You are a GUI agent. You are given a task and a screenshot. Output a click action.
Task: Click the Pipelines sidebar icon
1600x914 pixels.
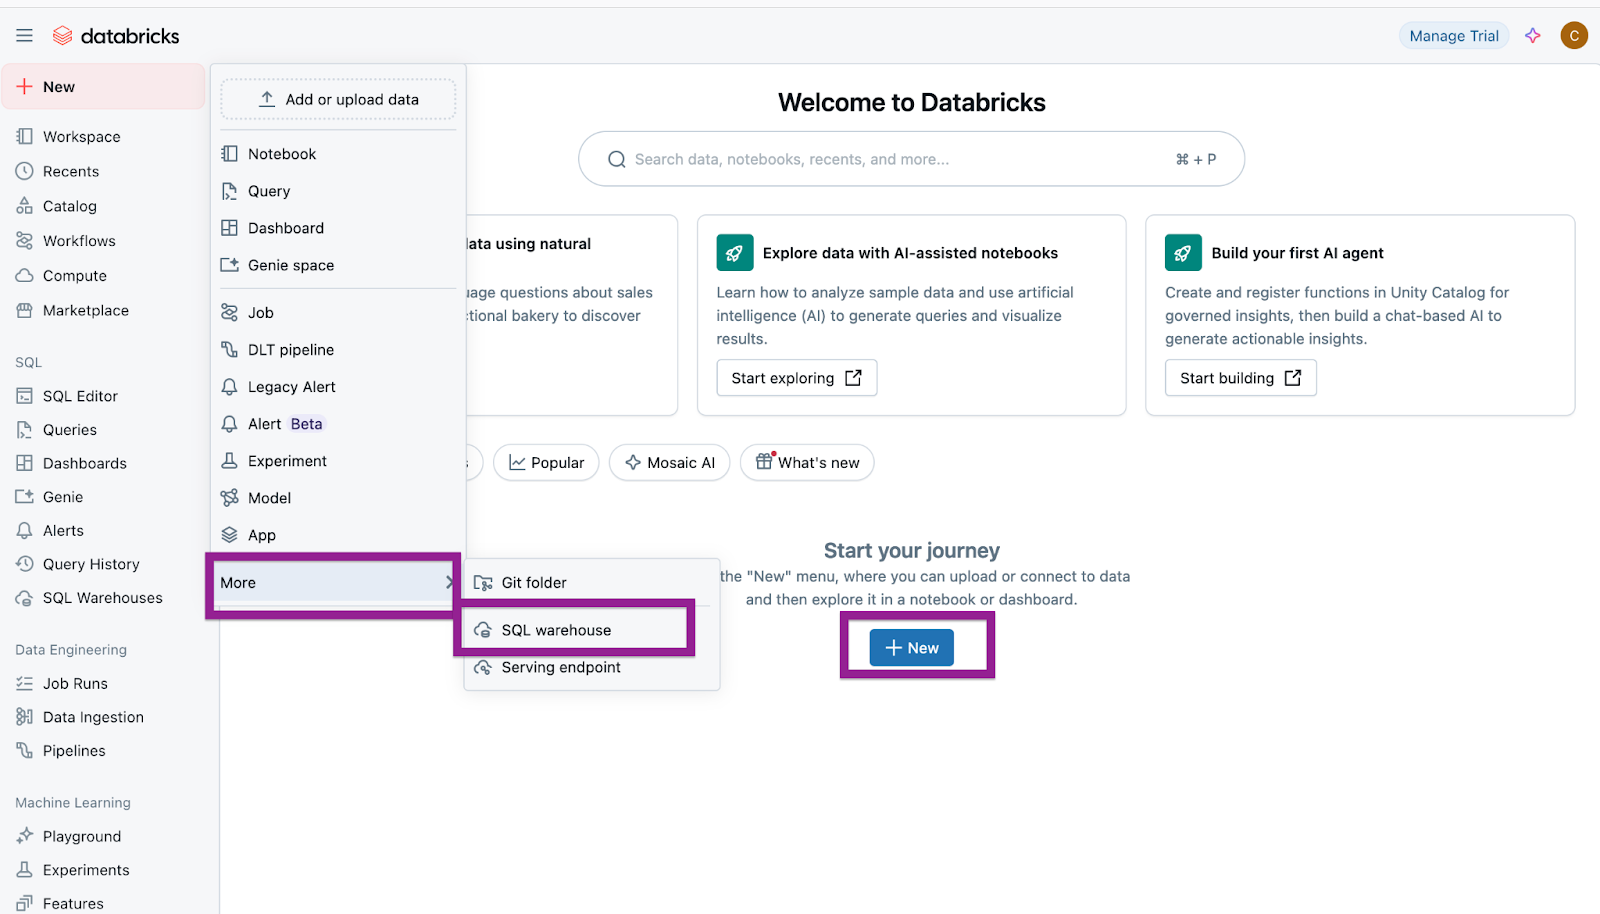click(24, 751)
